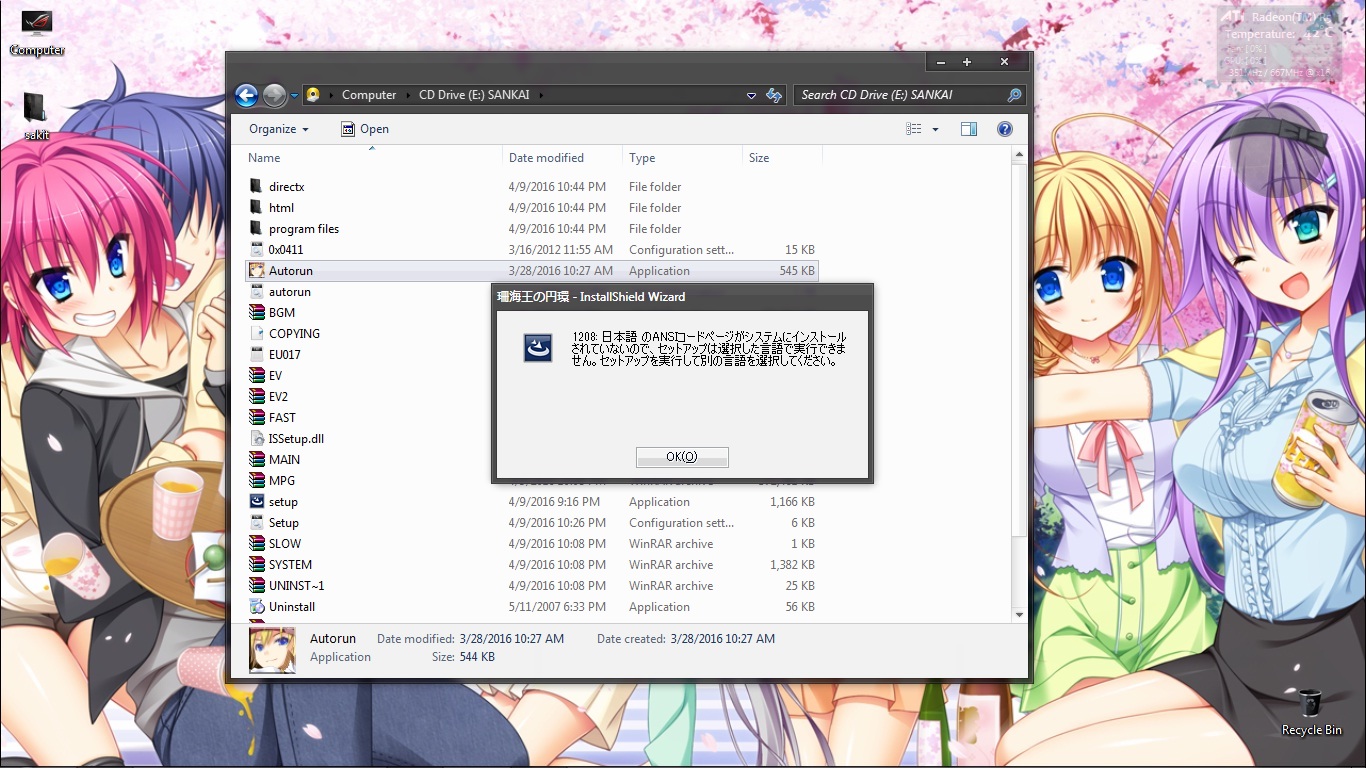
Task: Click the search magnifier icon
Action: click(x=1015, y=95)
